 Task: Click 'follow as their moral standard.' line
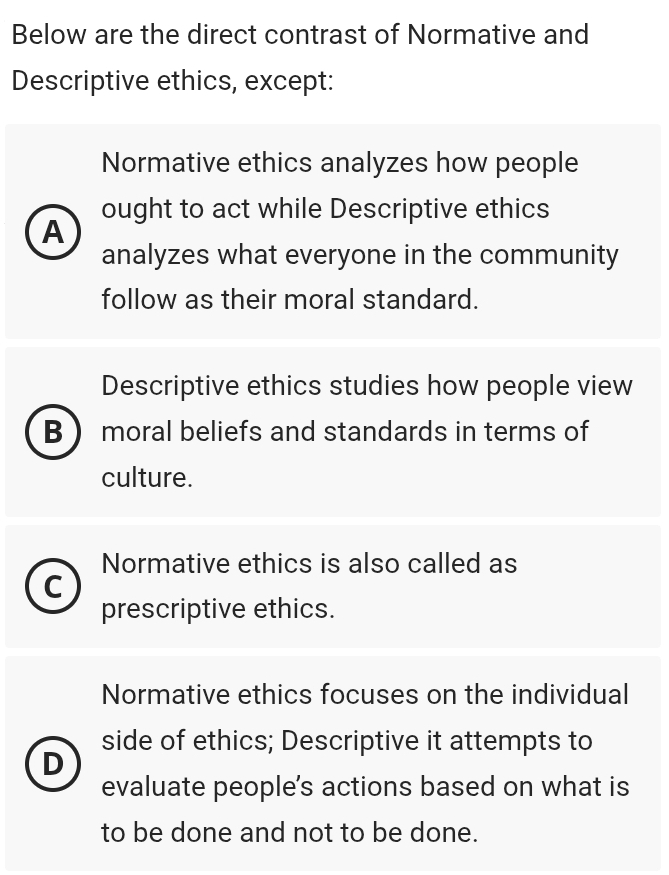(290, 299)
